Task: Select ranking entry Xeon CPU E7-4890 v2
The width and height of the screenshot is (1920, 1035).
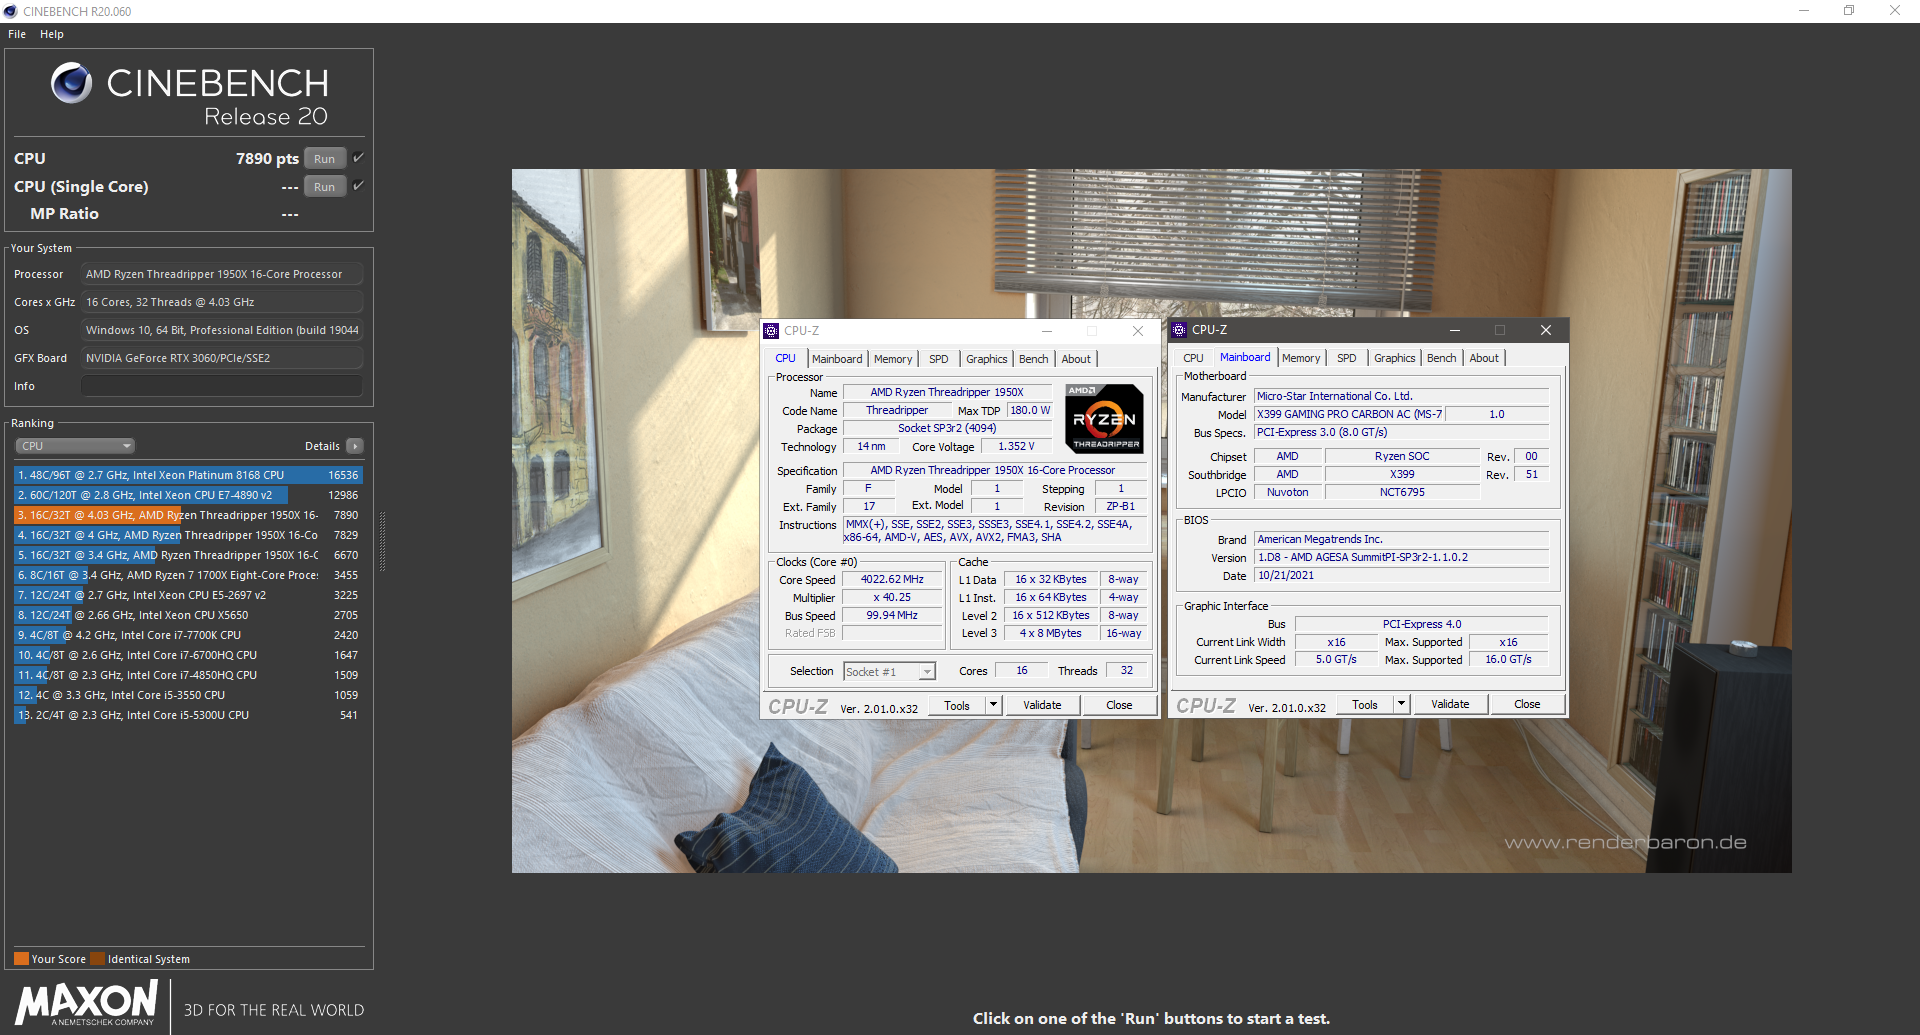Action: [x=188, y=495]
